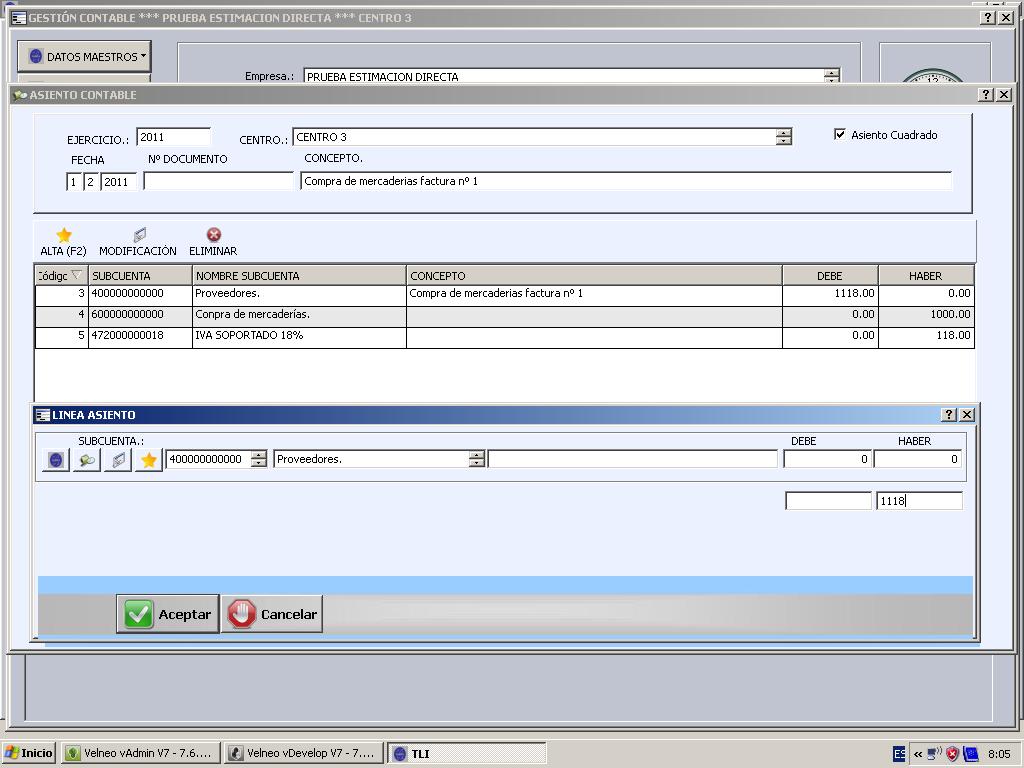This screenshot has height=768, width=1024.
Task: Click the 600000000000 subcuenta cell
Action: [140, 315]
